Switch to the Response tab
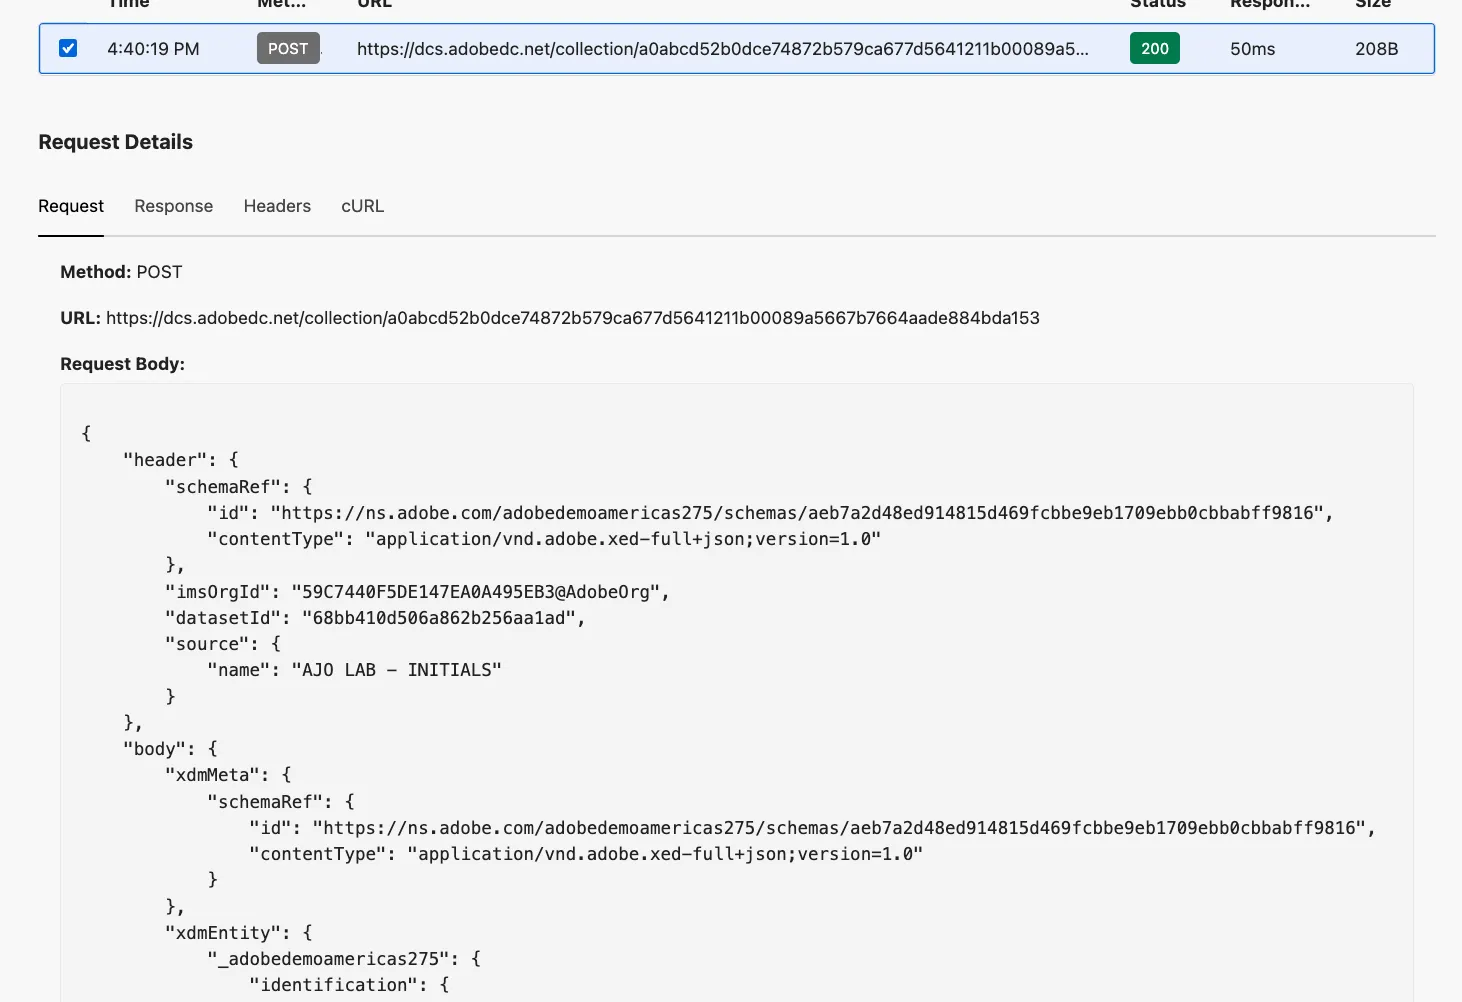 click(x=174, y=206)
